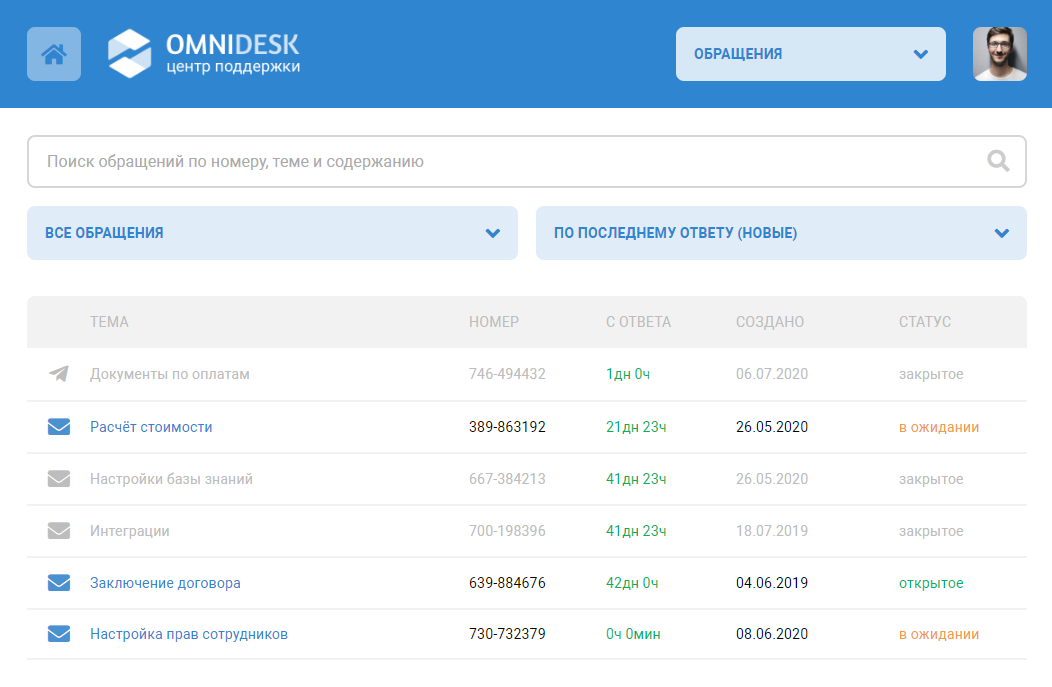Click the НОМЕР column header
This screenshot has width=1052, height=687.
click(x=494, y=322)
